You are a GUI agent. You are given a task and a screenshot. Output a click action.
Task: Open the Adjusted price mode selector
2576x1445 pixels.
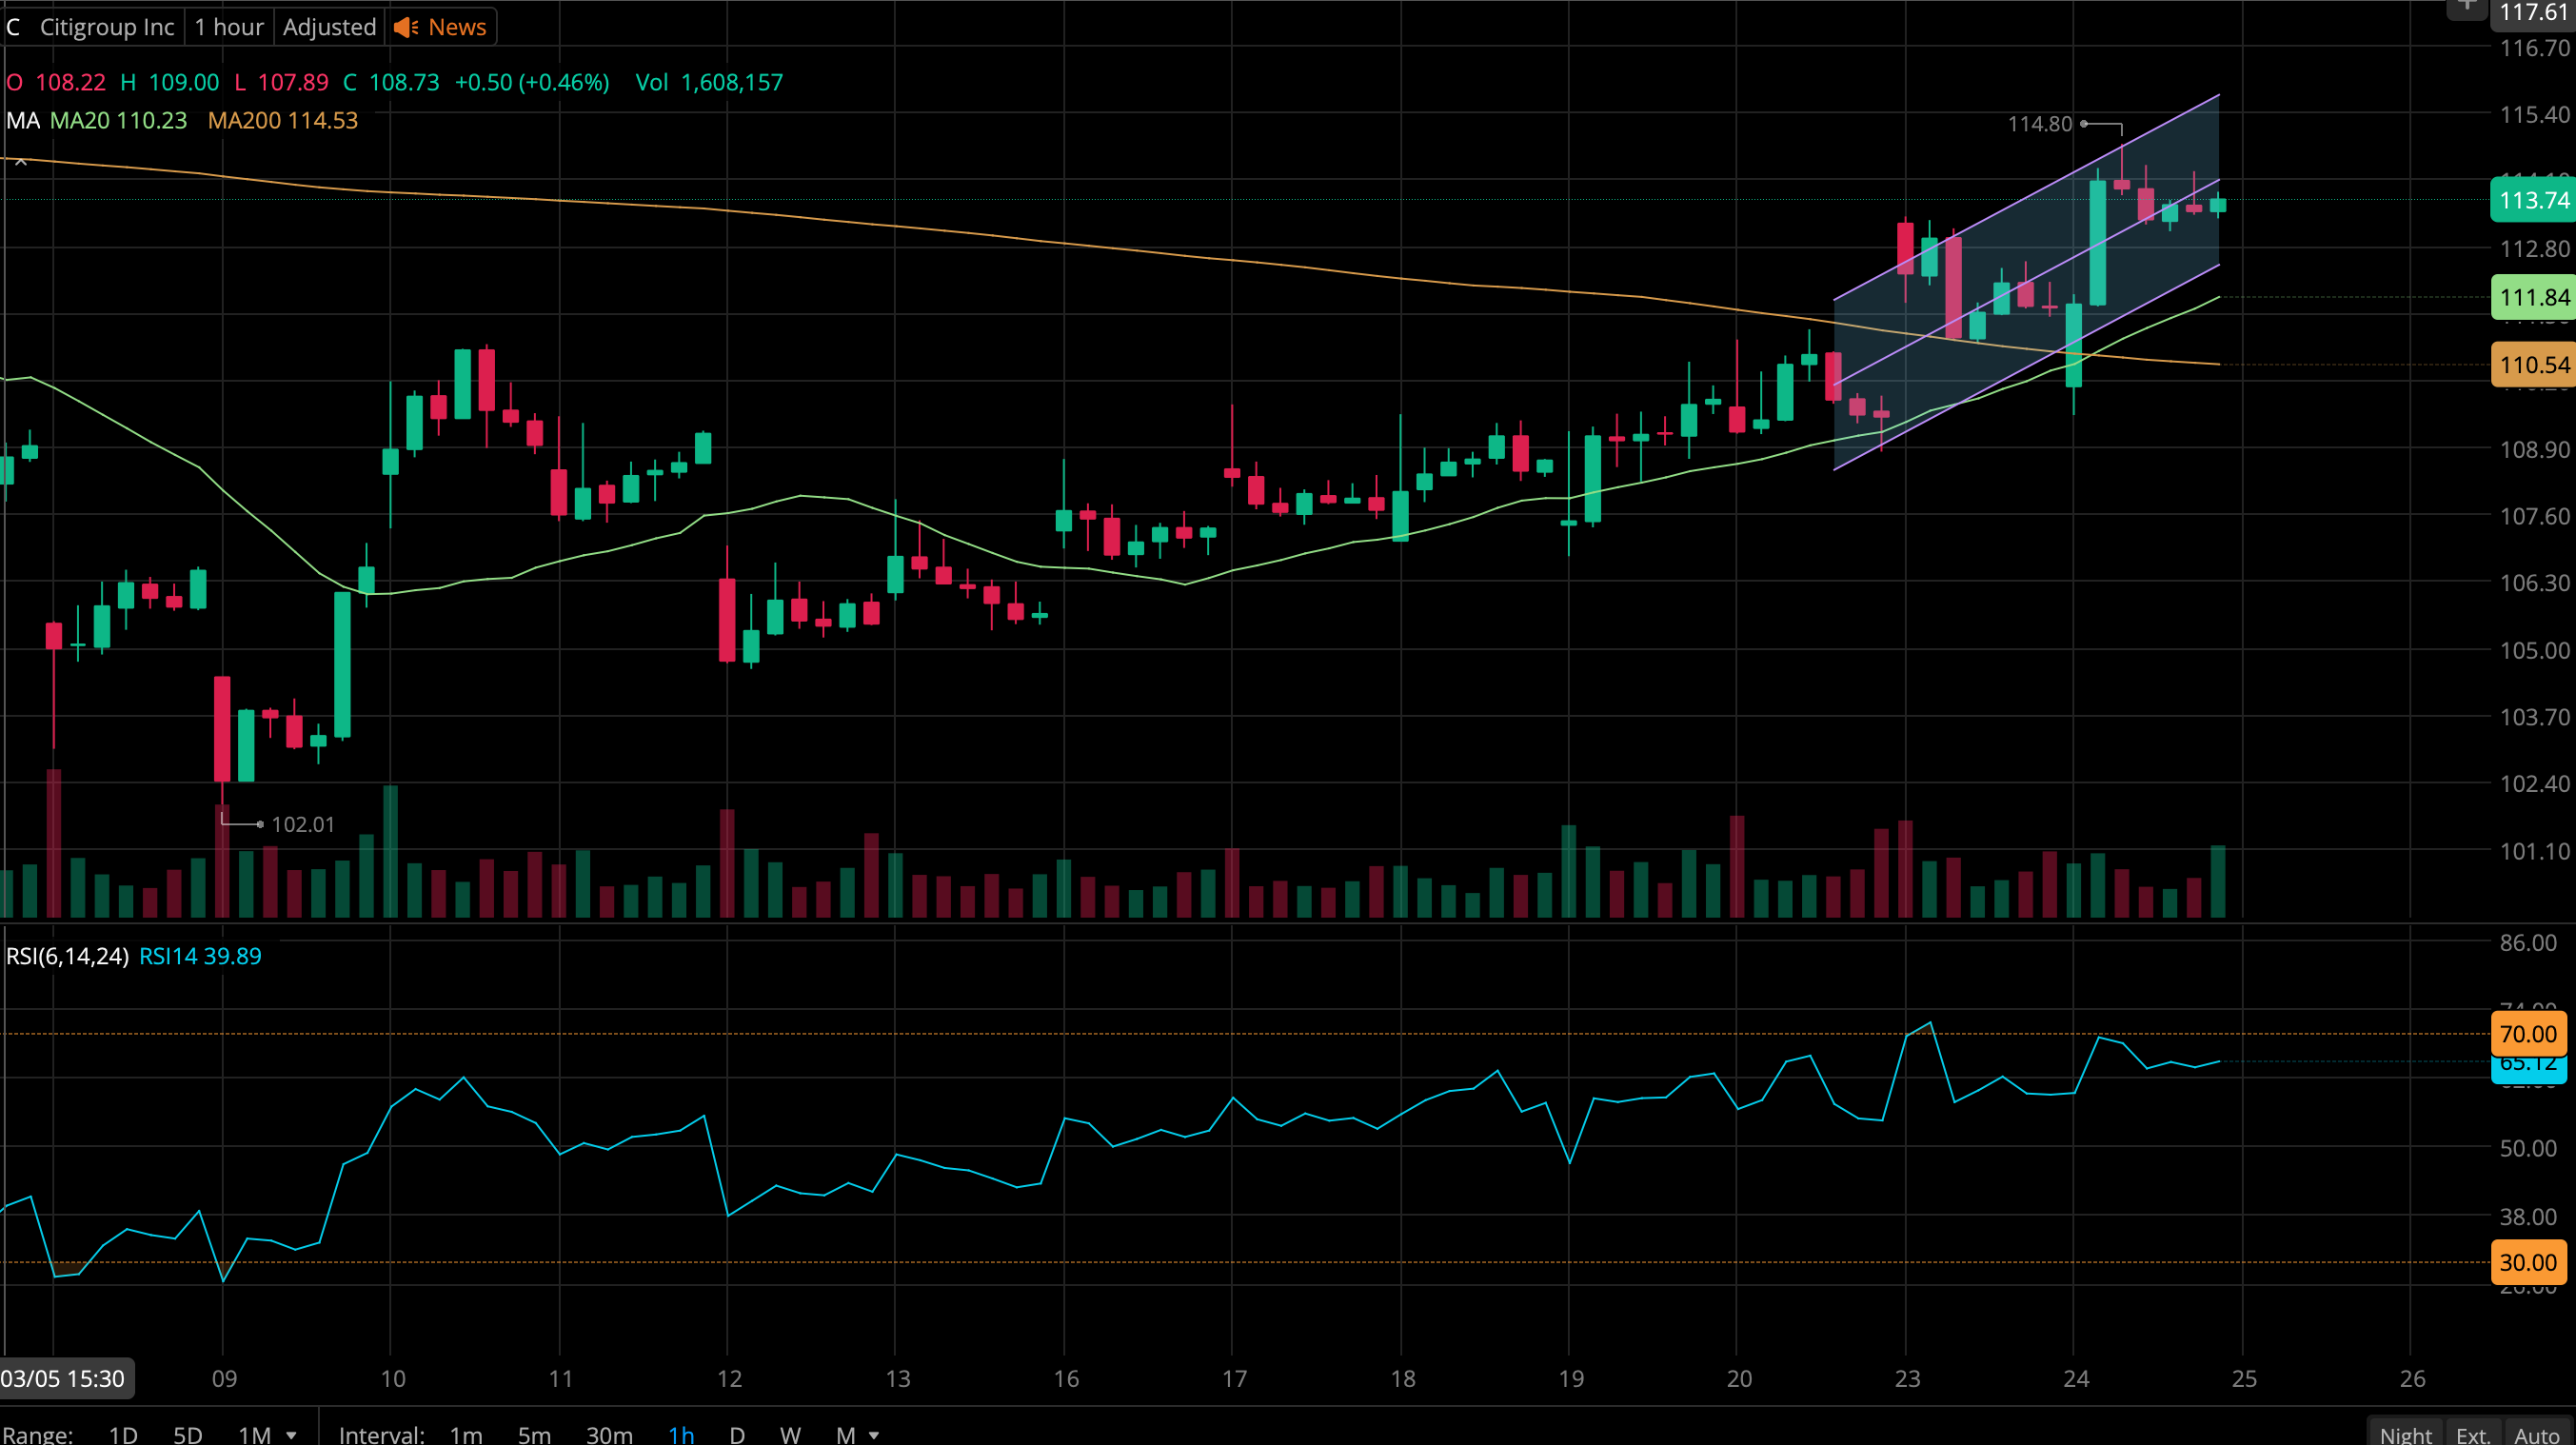[329, 27]
